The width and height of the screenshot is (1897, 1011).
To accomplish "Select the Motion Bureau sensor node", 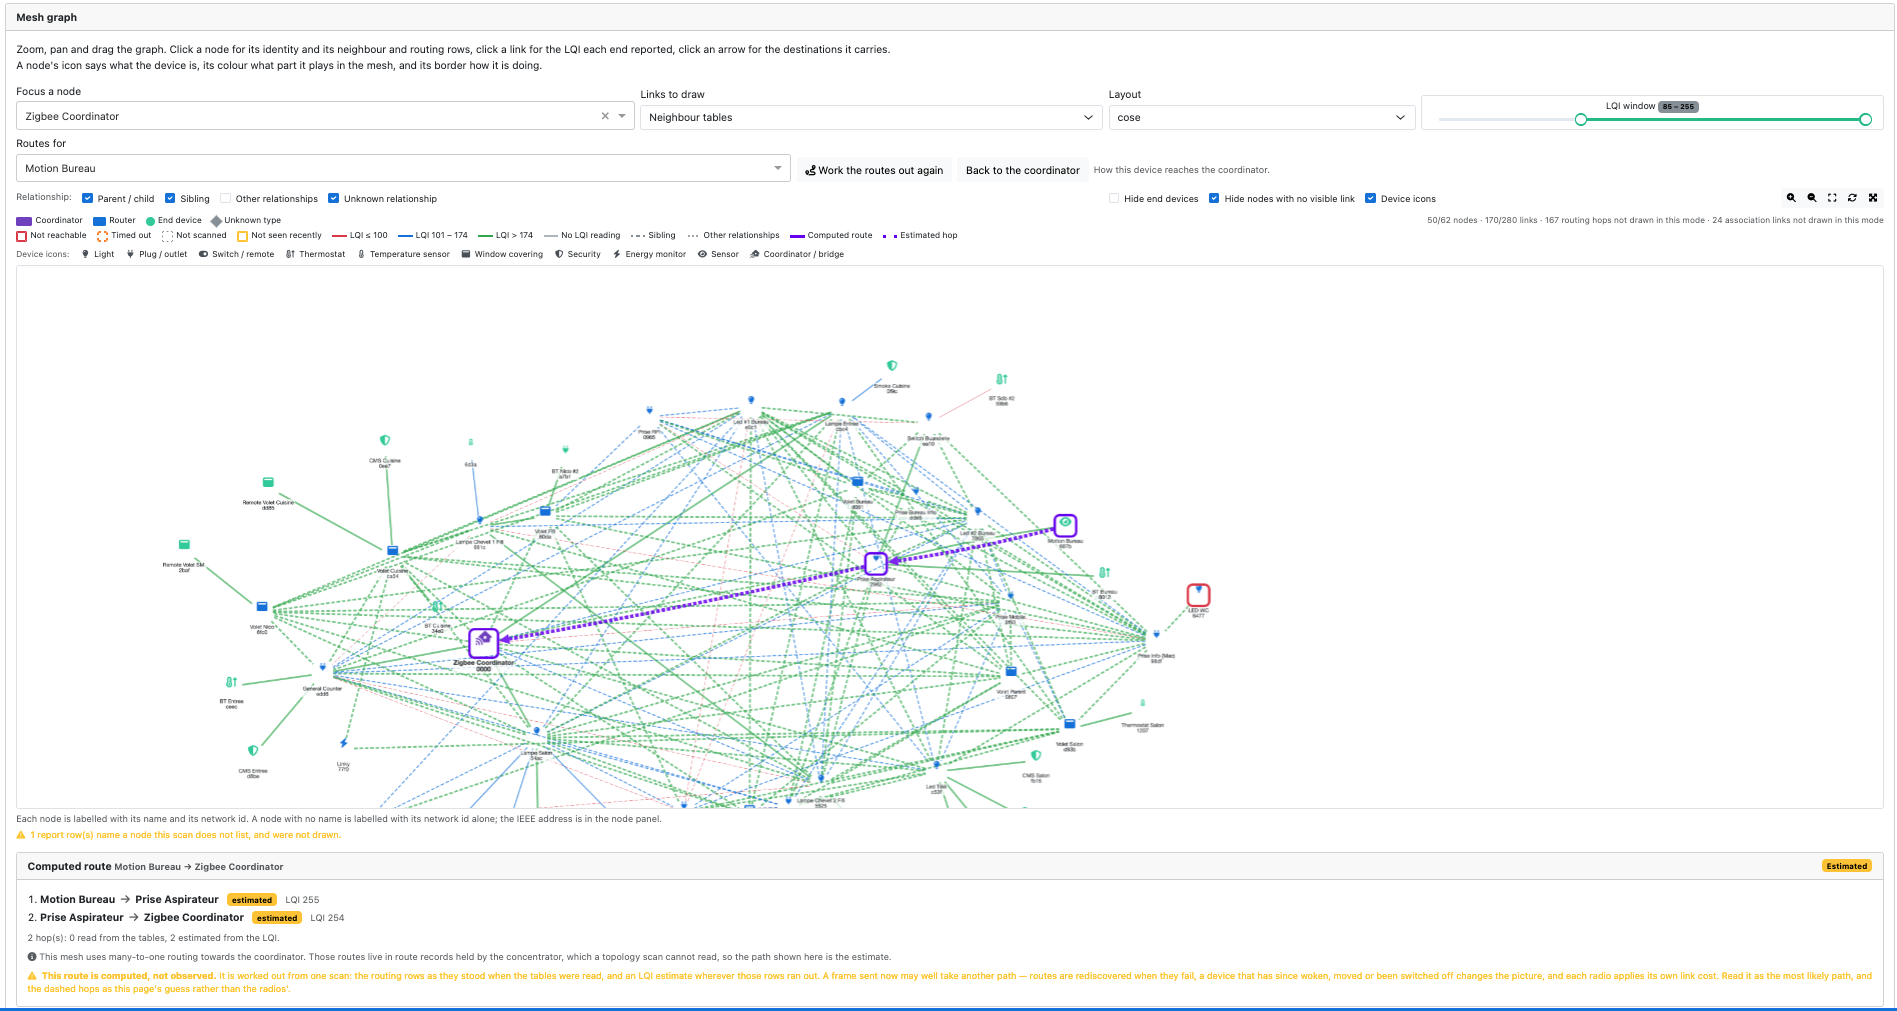I will [x=1065, y=525].
